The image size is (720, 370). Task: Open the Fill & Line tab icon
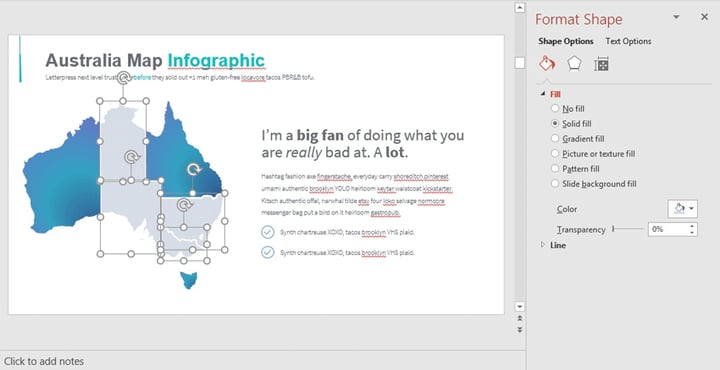(547, 64)
